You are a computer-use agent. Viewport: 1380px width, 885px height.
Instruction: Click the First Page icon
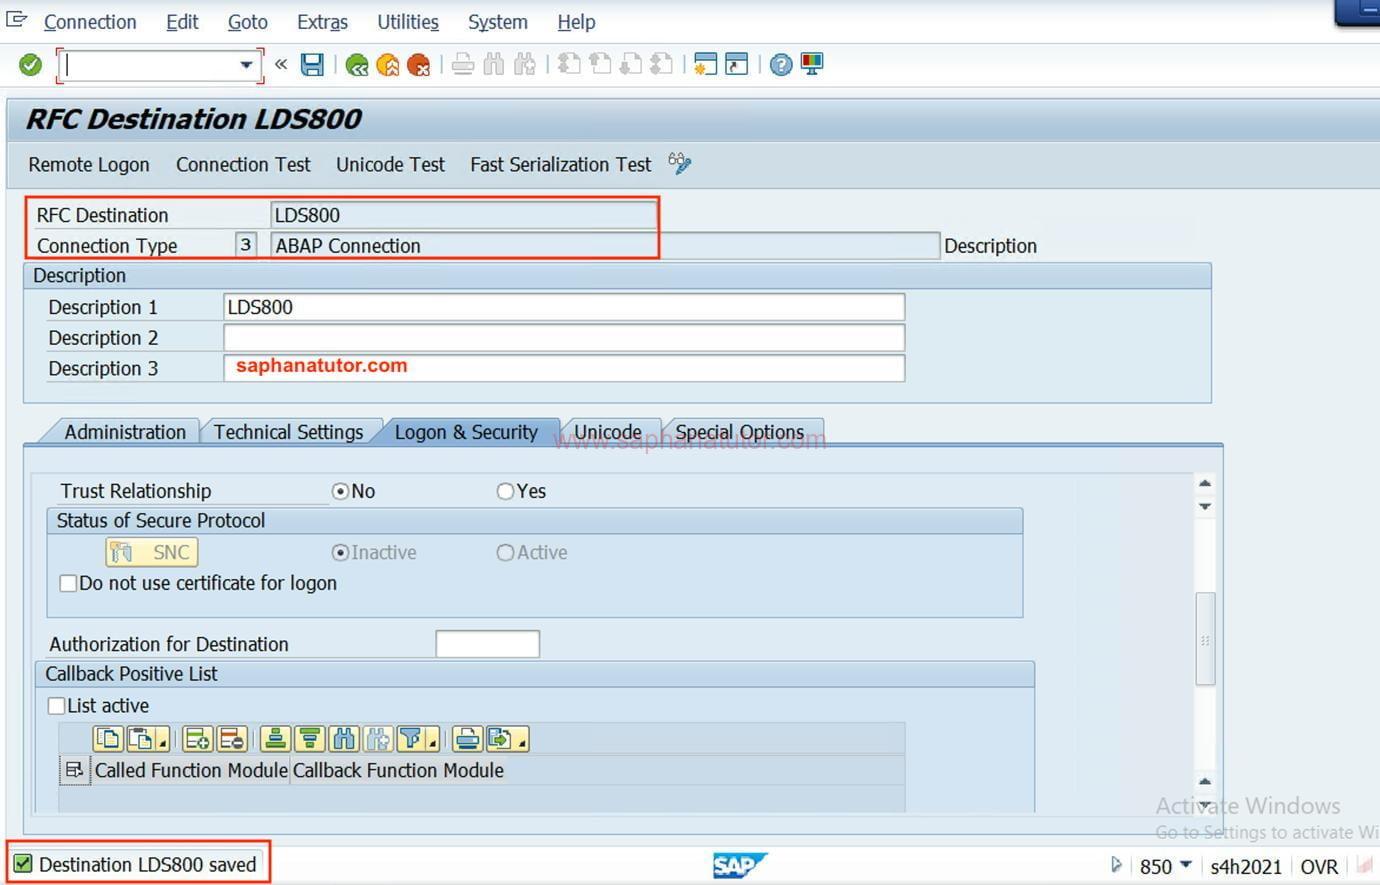pos(569,65)
